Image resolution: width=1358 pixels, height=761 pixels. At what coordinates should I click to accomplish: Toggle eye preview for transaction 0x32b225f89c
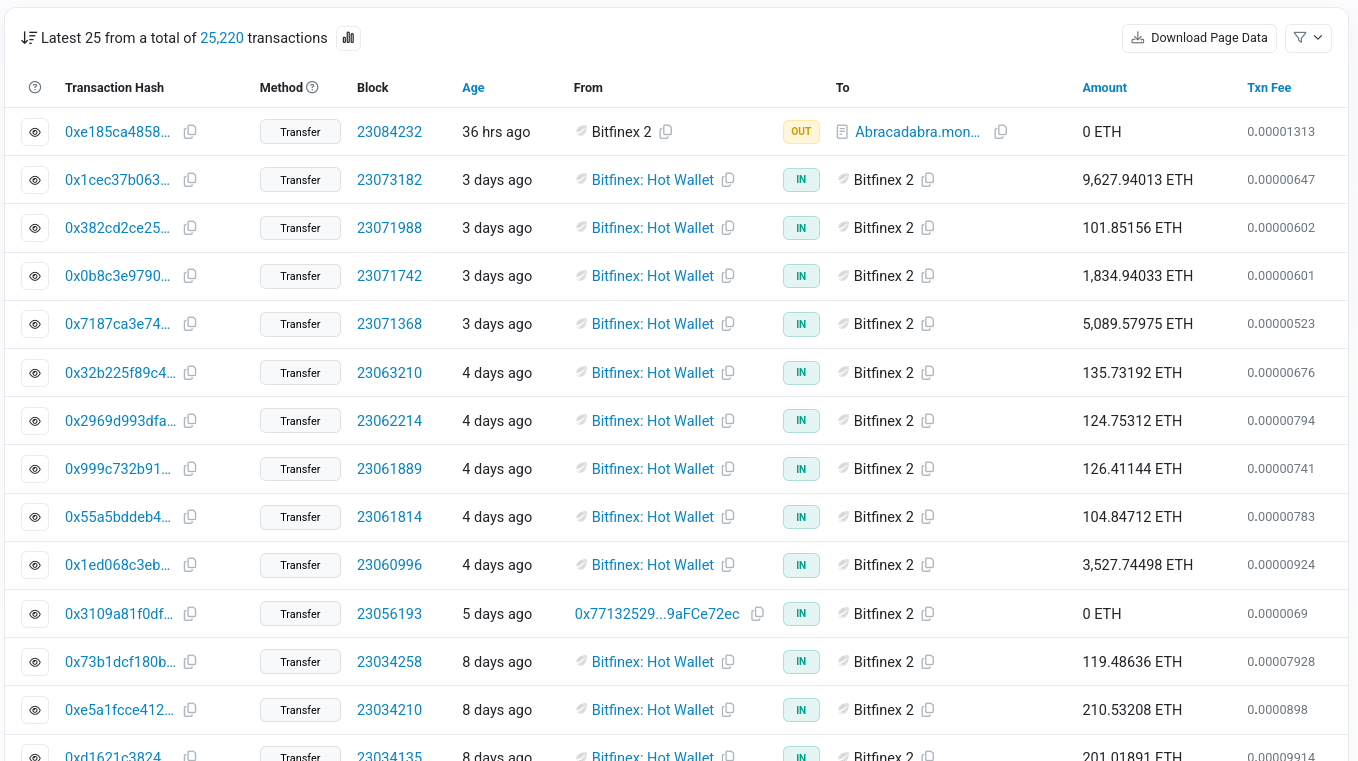pos(35,373)
